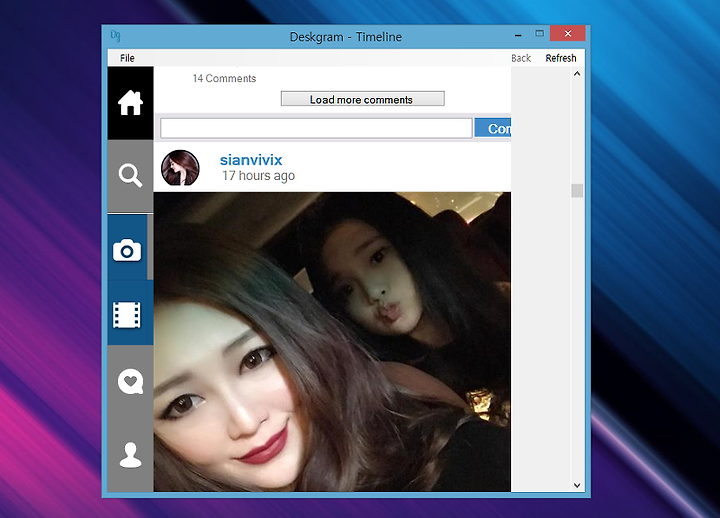Click the scrollbar up arrow
The image size is (720, 518).
click(577, 73)
